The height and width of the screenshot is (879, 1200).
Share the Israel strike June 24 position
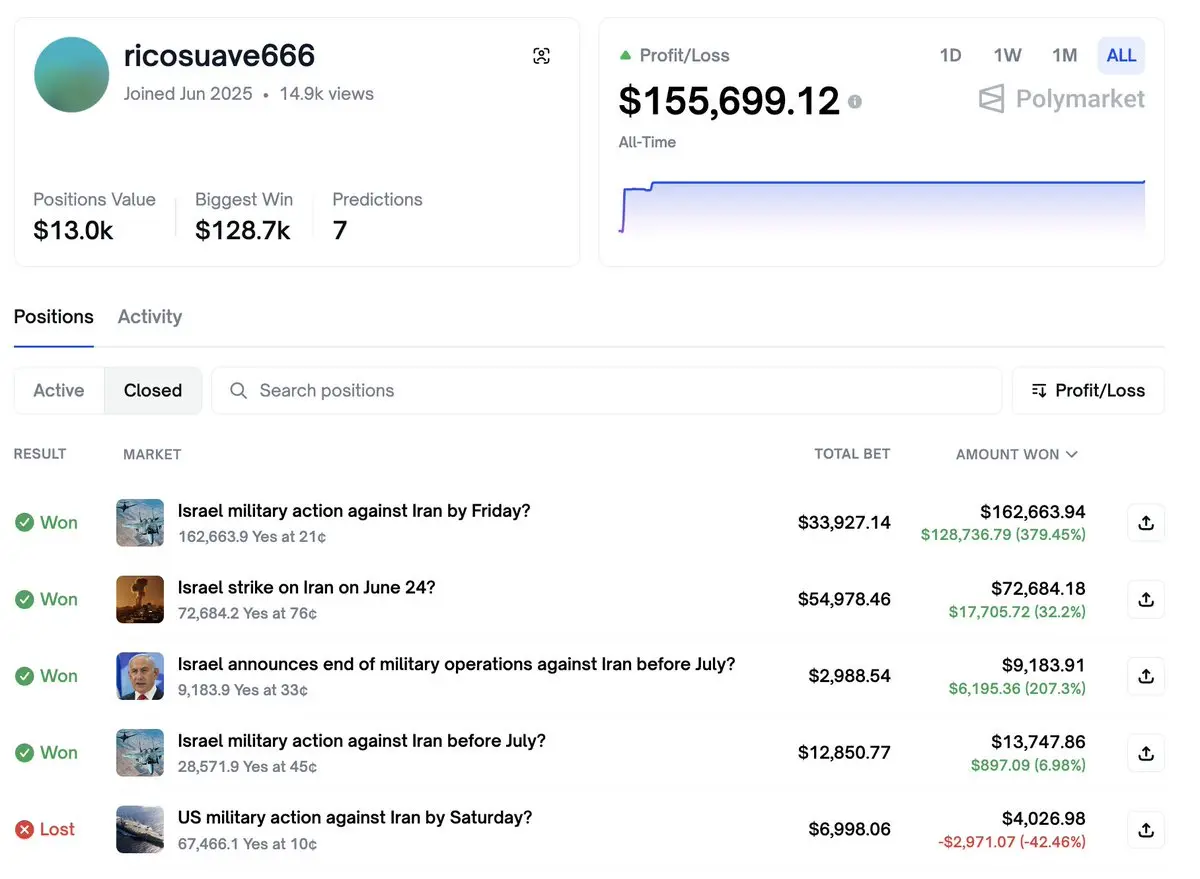click(1146, 599)
